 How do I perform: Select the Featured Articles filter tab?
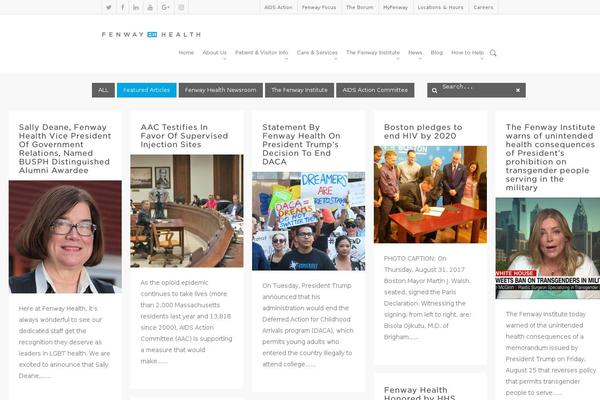pos(147,90)
